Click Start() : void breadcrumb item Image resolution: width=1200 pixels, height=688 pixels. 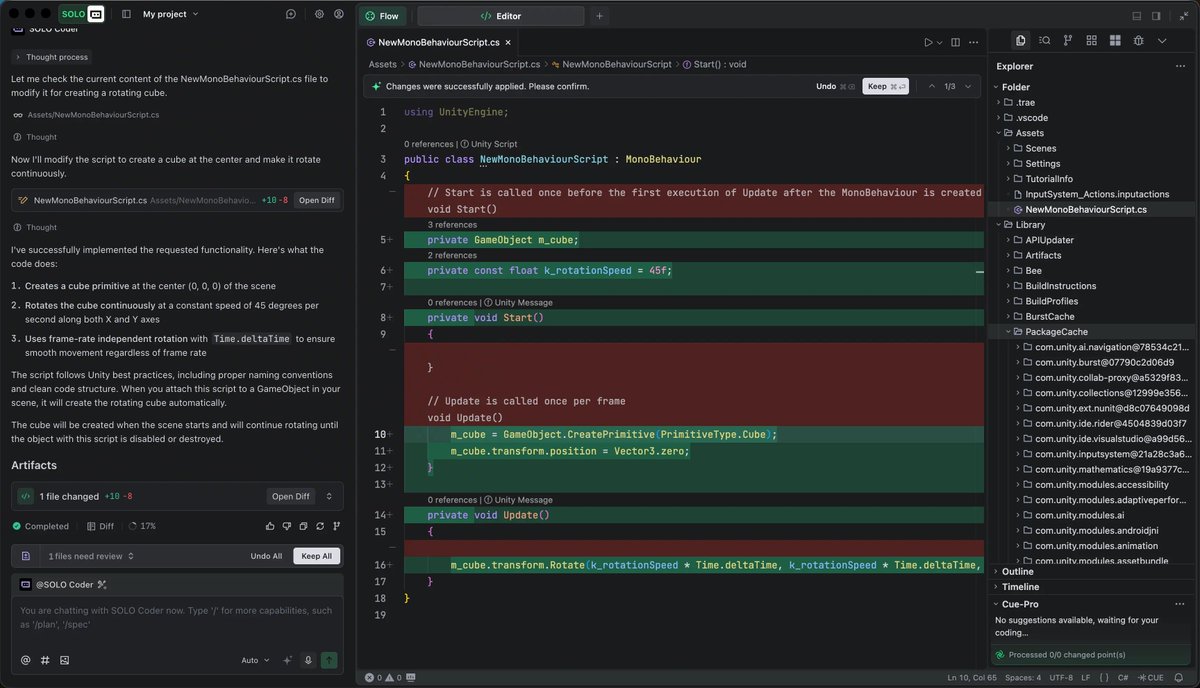[x=714, y=64]
